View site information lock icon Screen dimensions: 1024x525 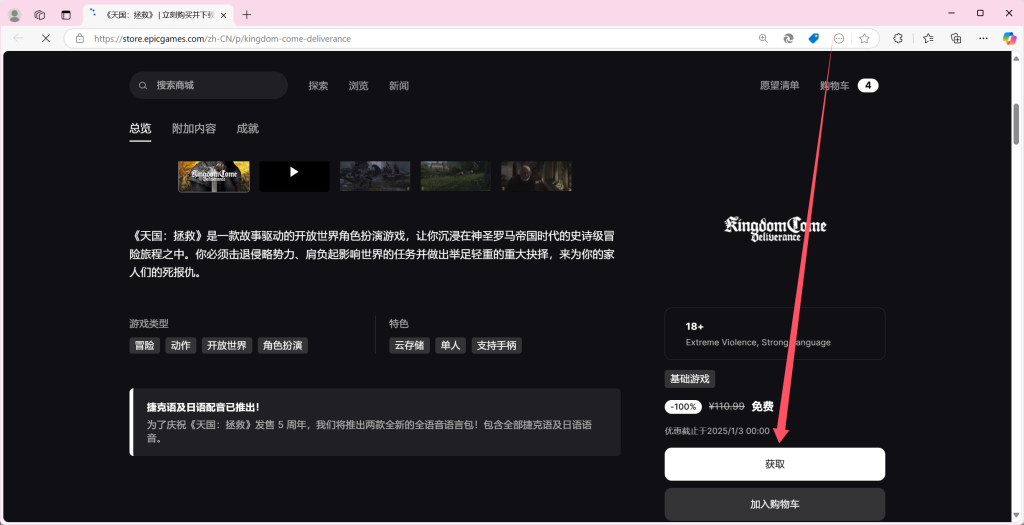(80, 39)
